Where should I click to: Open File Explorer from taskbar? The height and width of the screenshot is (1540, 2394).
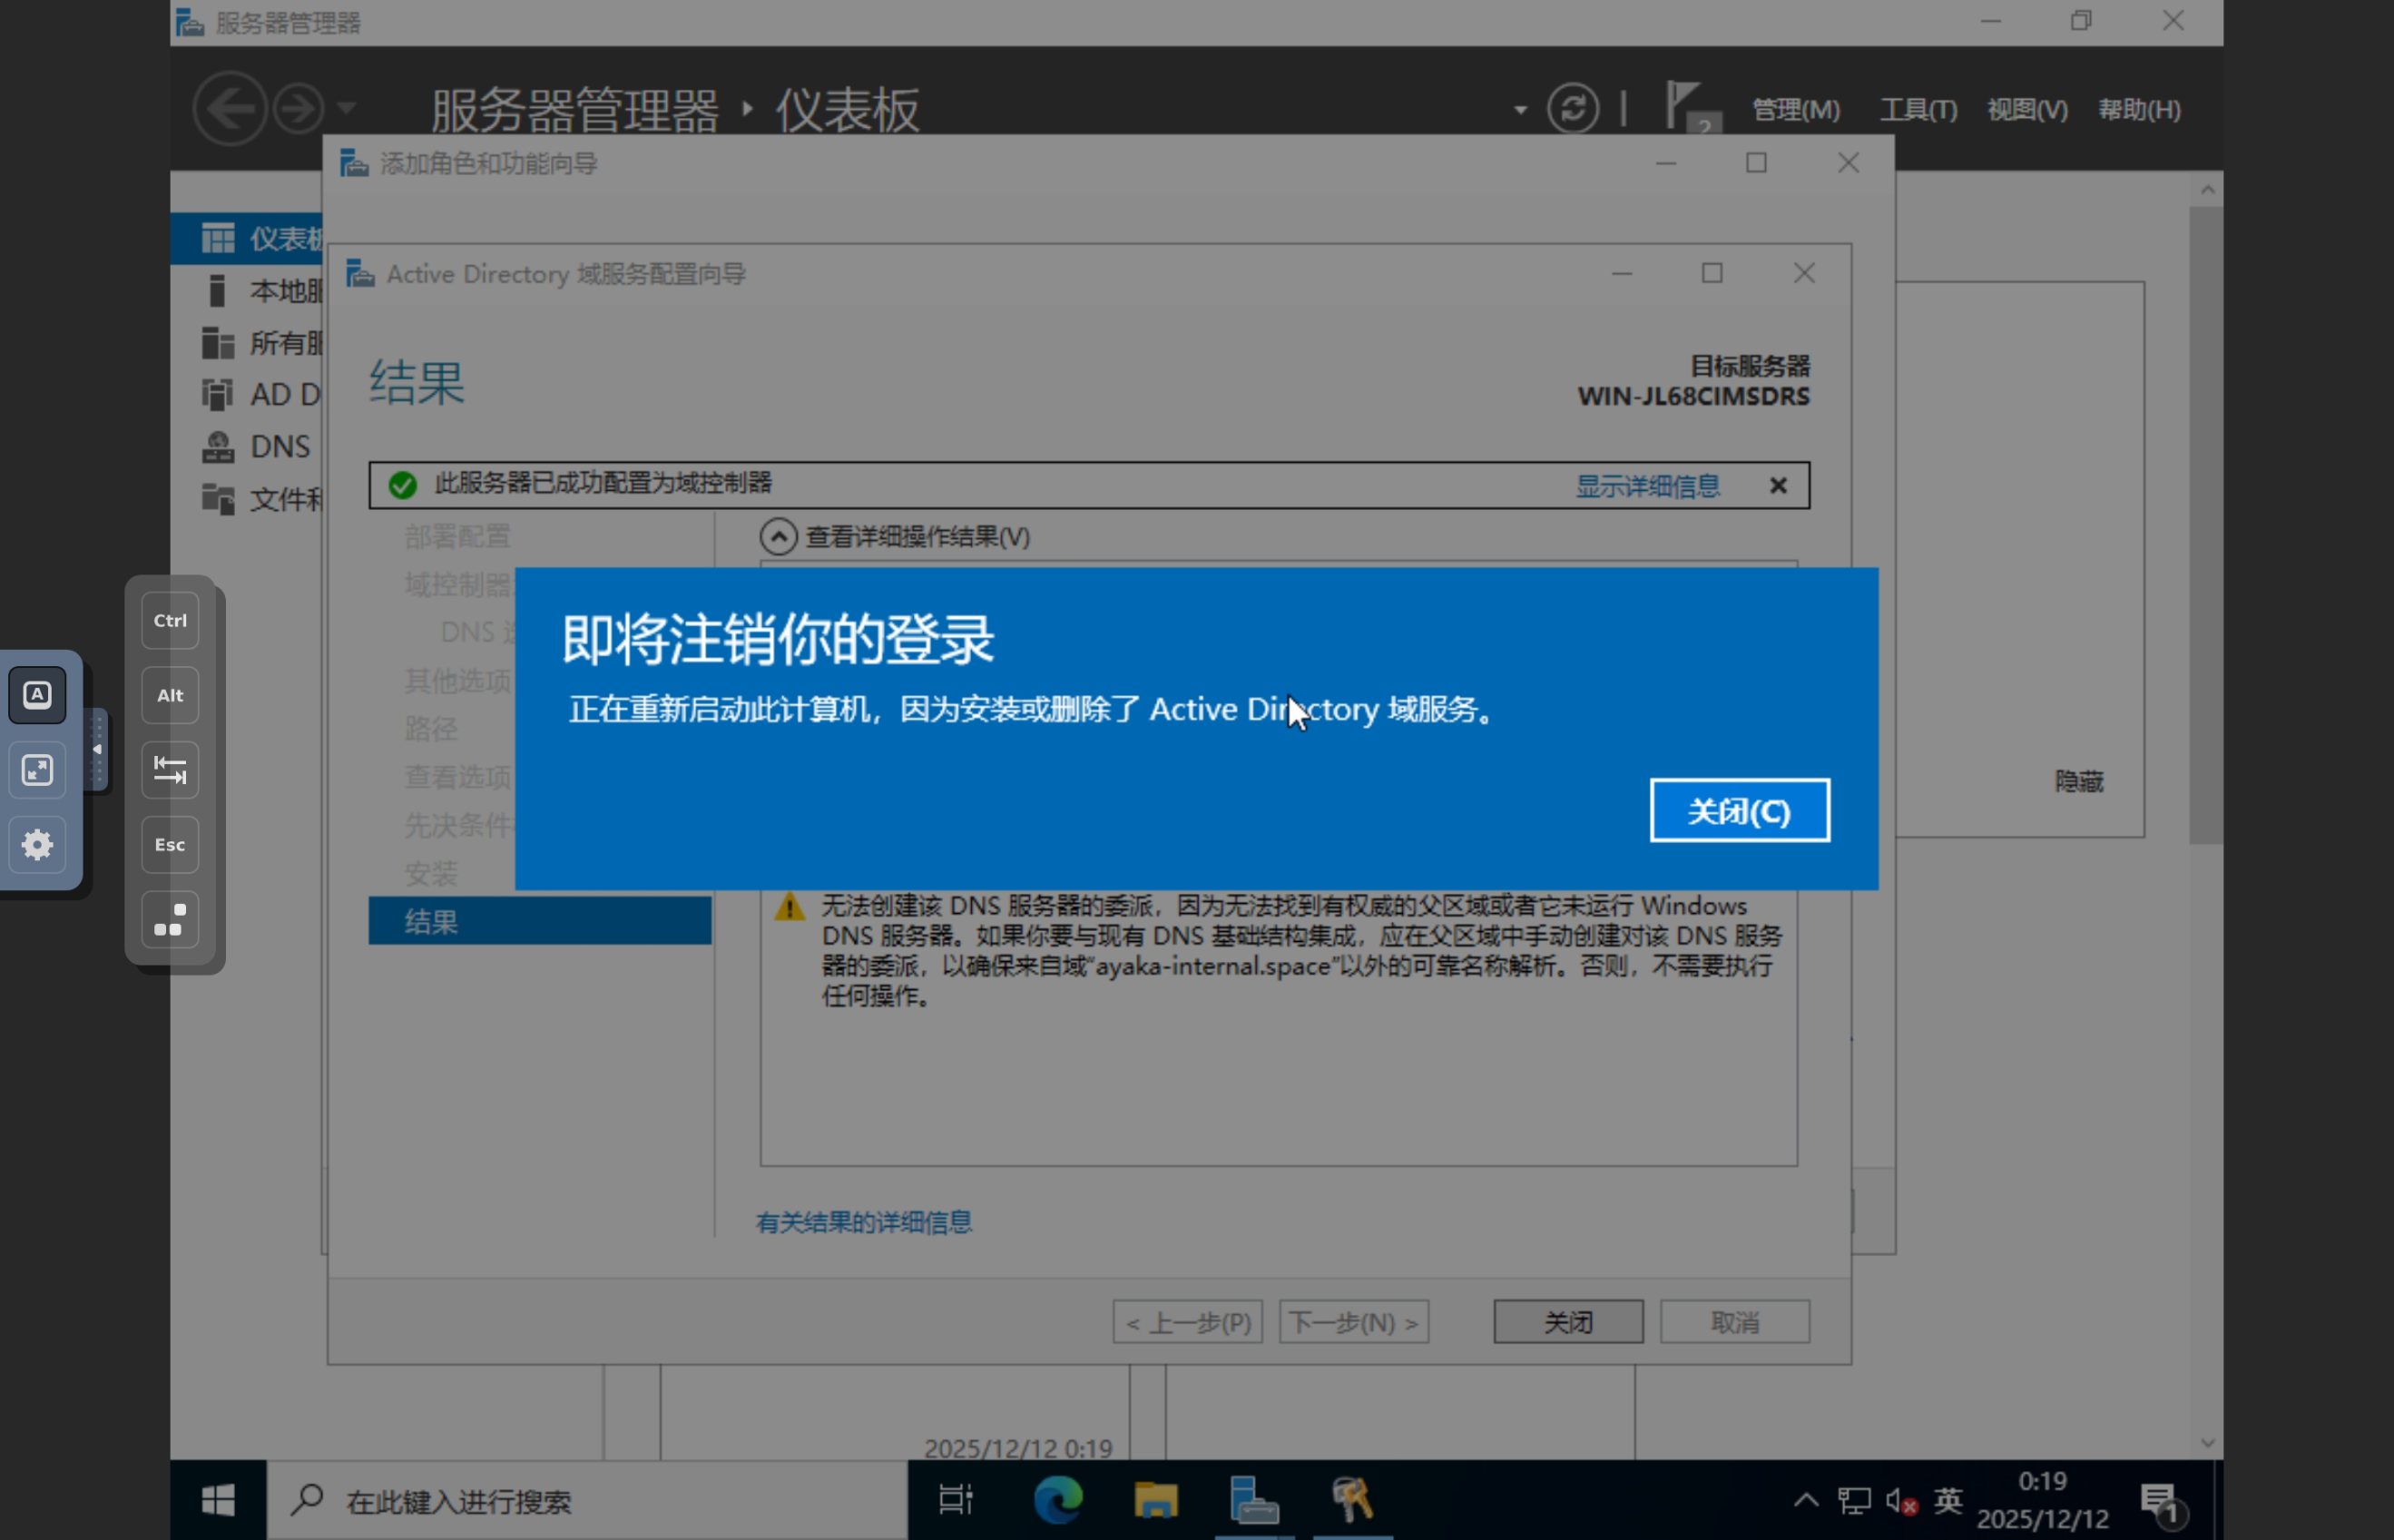(1155, 1499)
